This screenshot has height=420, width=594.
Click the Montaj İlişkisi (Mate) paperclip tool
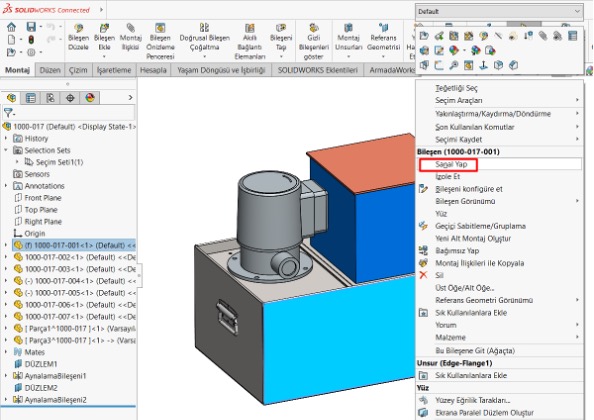pyautogui.click(x=130, y=37)
